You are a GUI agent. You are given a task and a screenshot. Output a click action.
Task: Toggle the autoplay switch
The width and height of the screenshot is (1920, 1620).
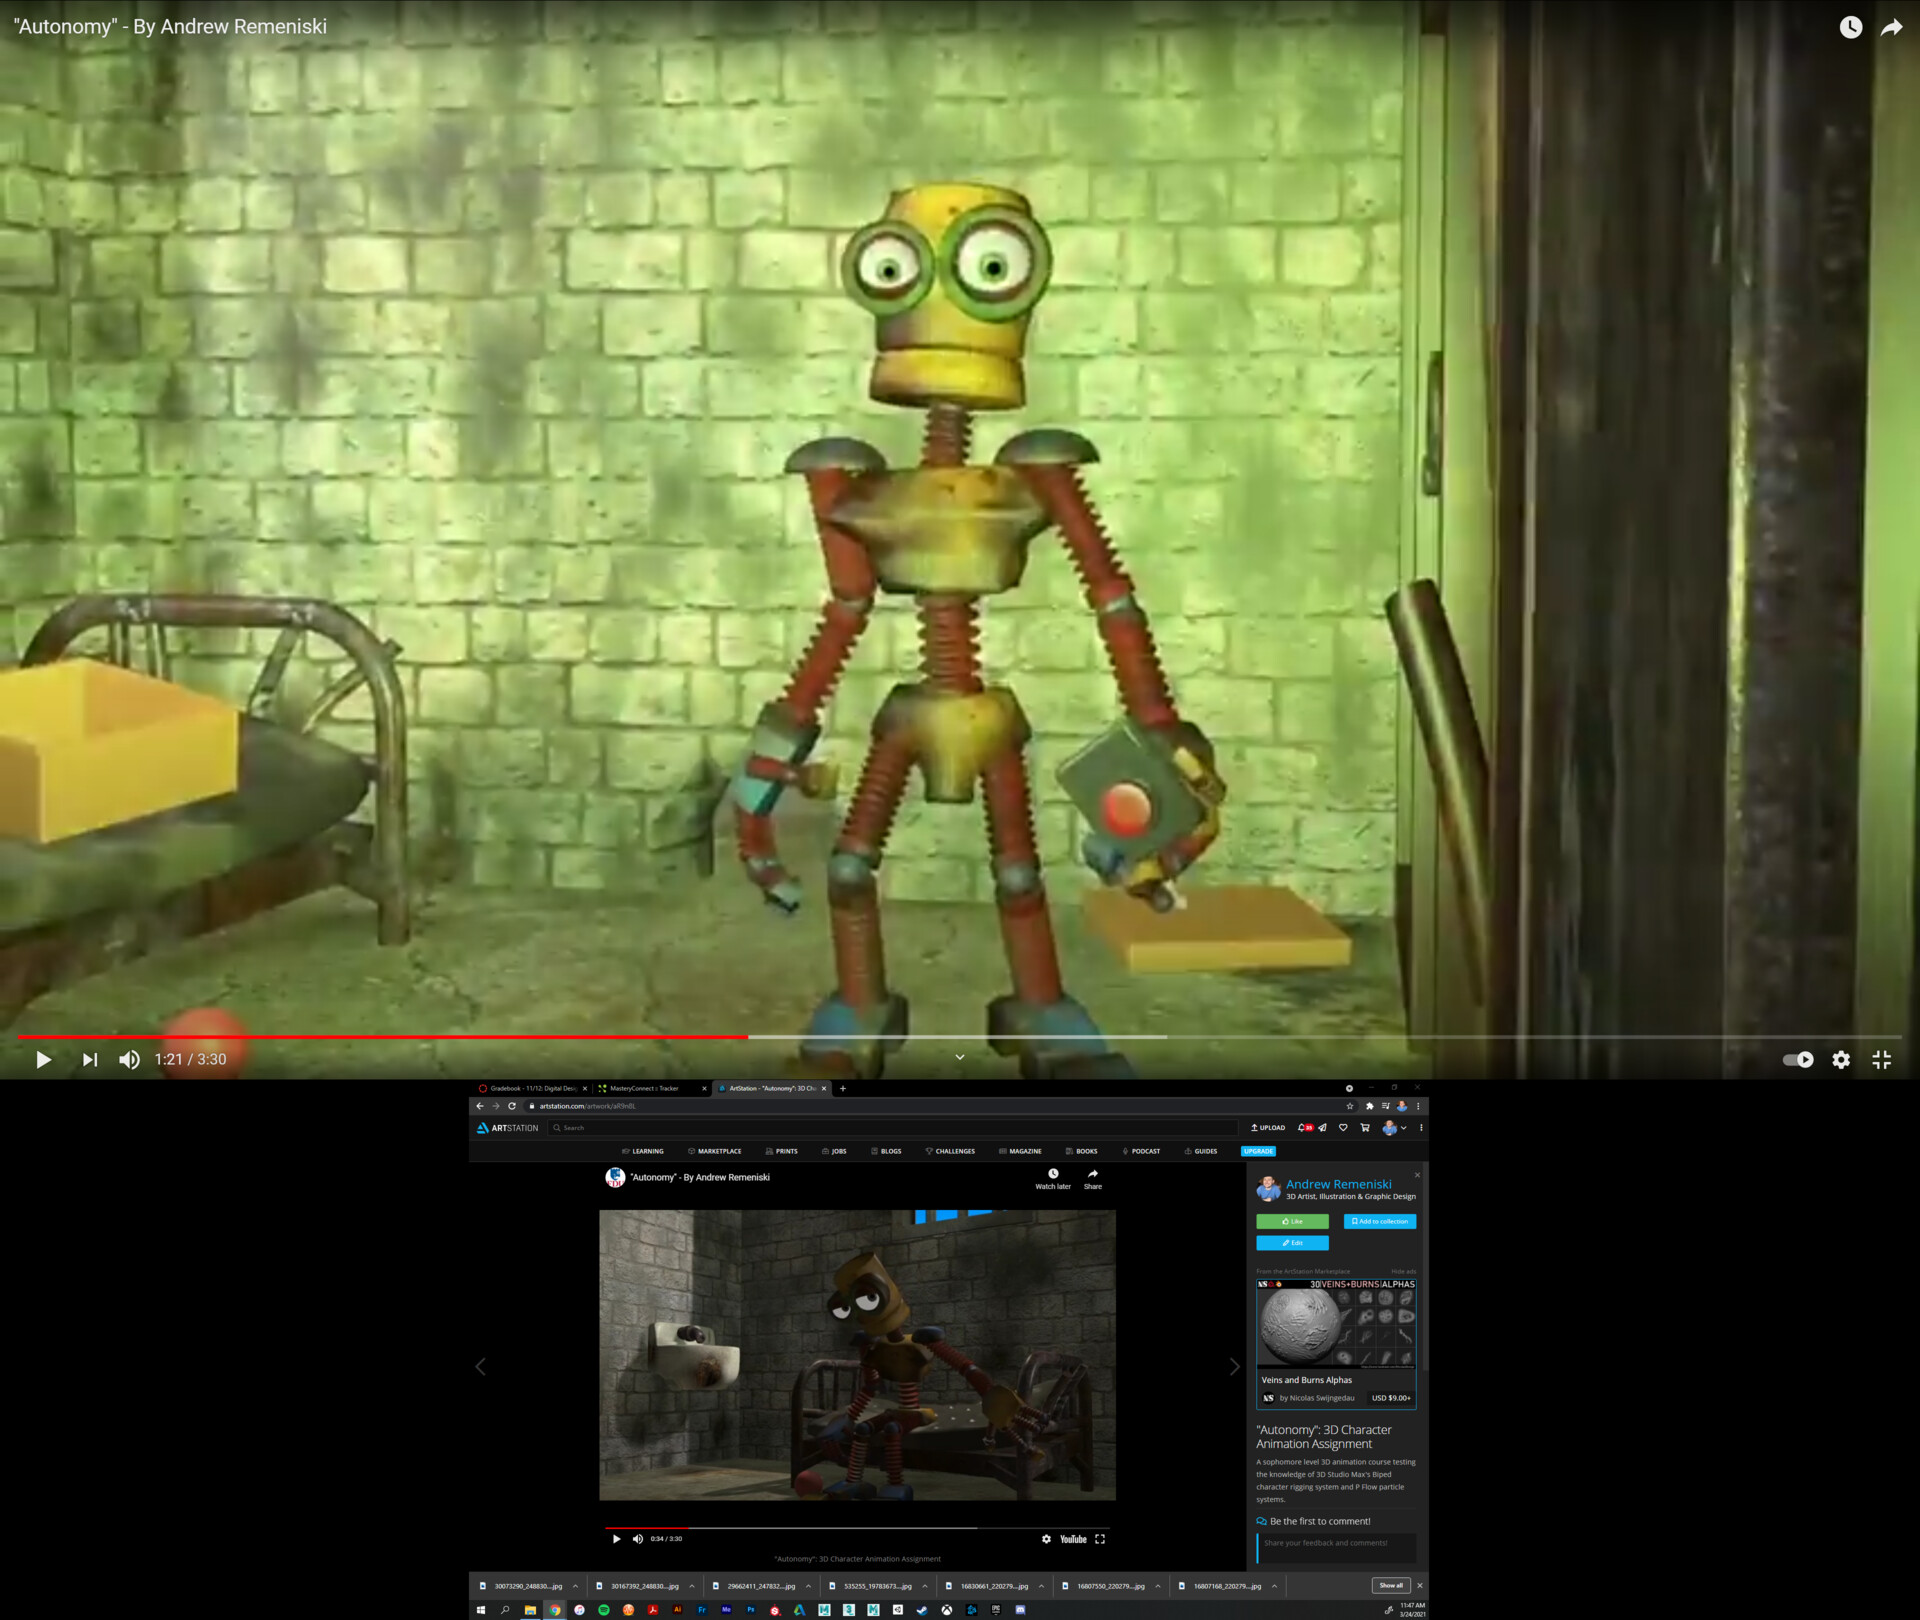[x=1798, y=1059]
